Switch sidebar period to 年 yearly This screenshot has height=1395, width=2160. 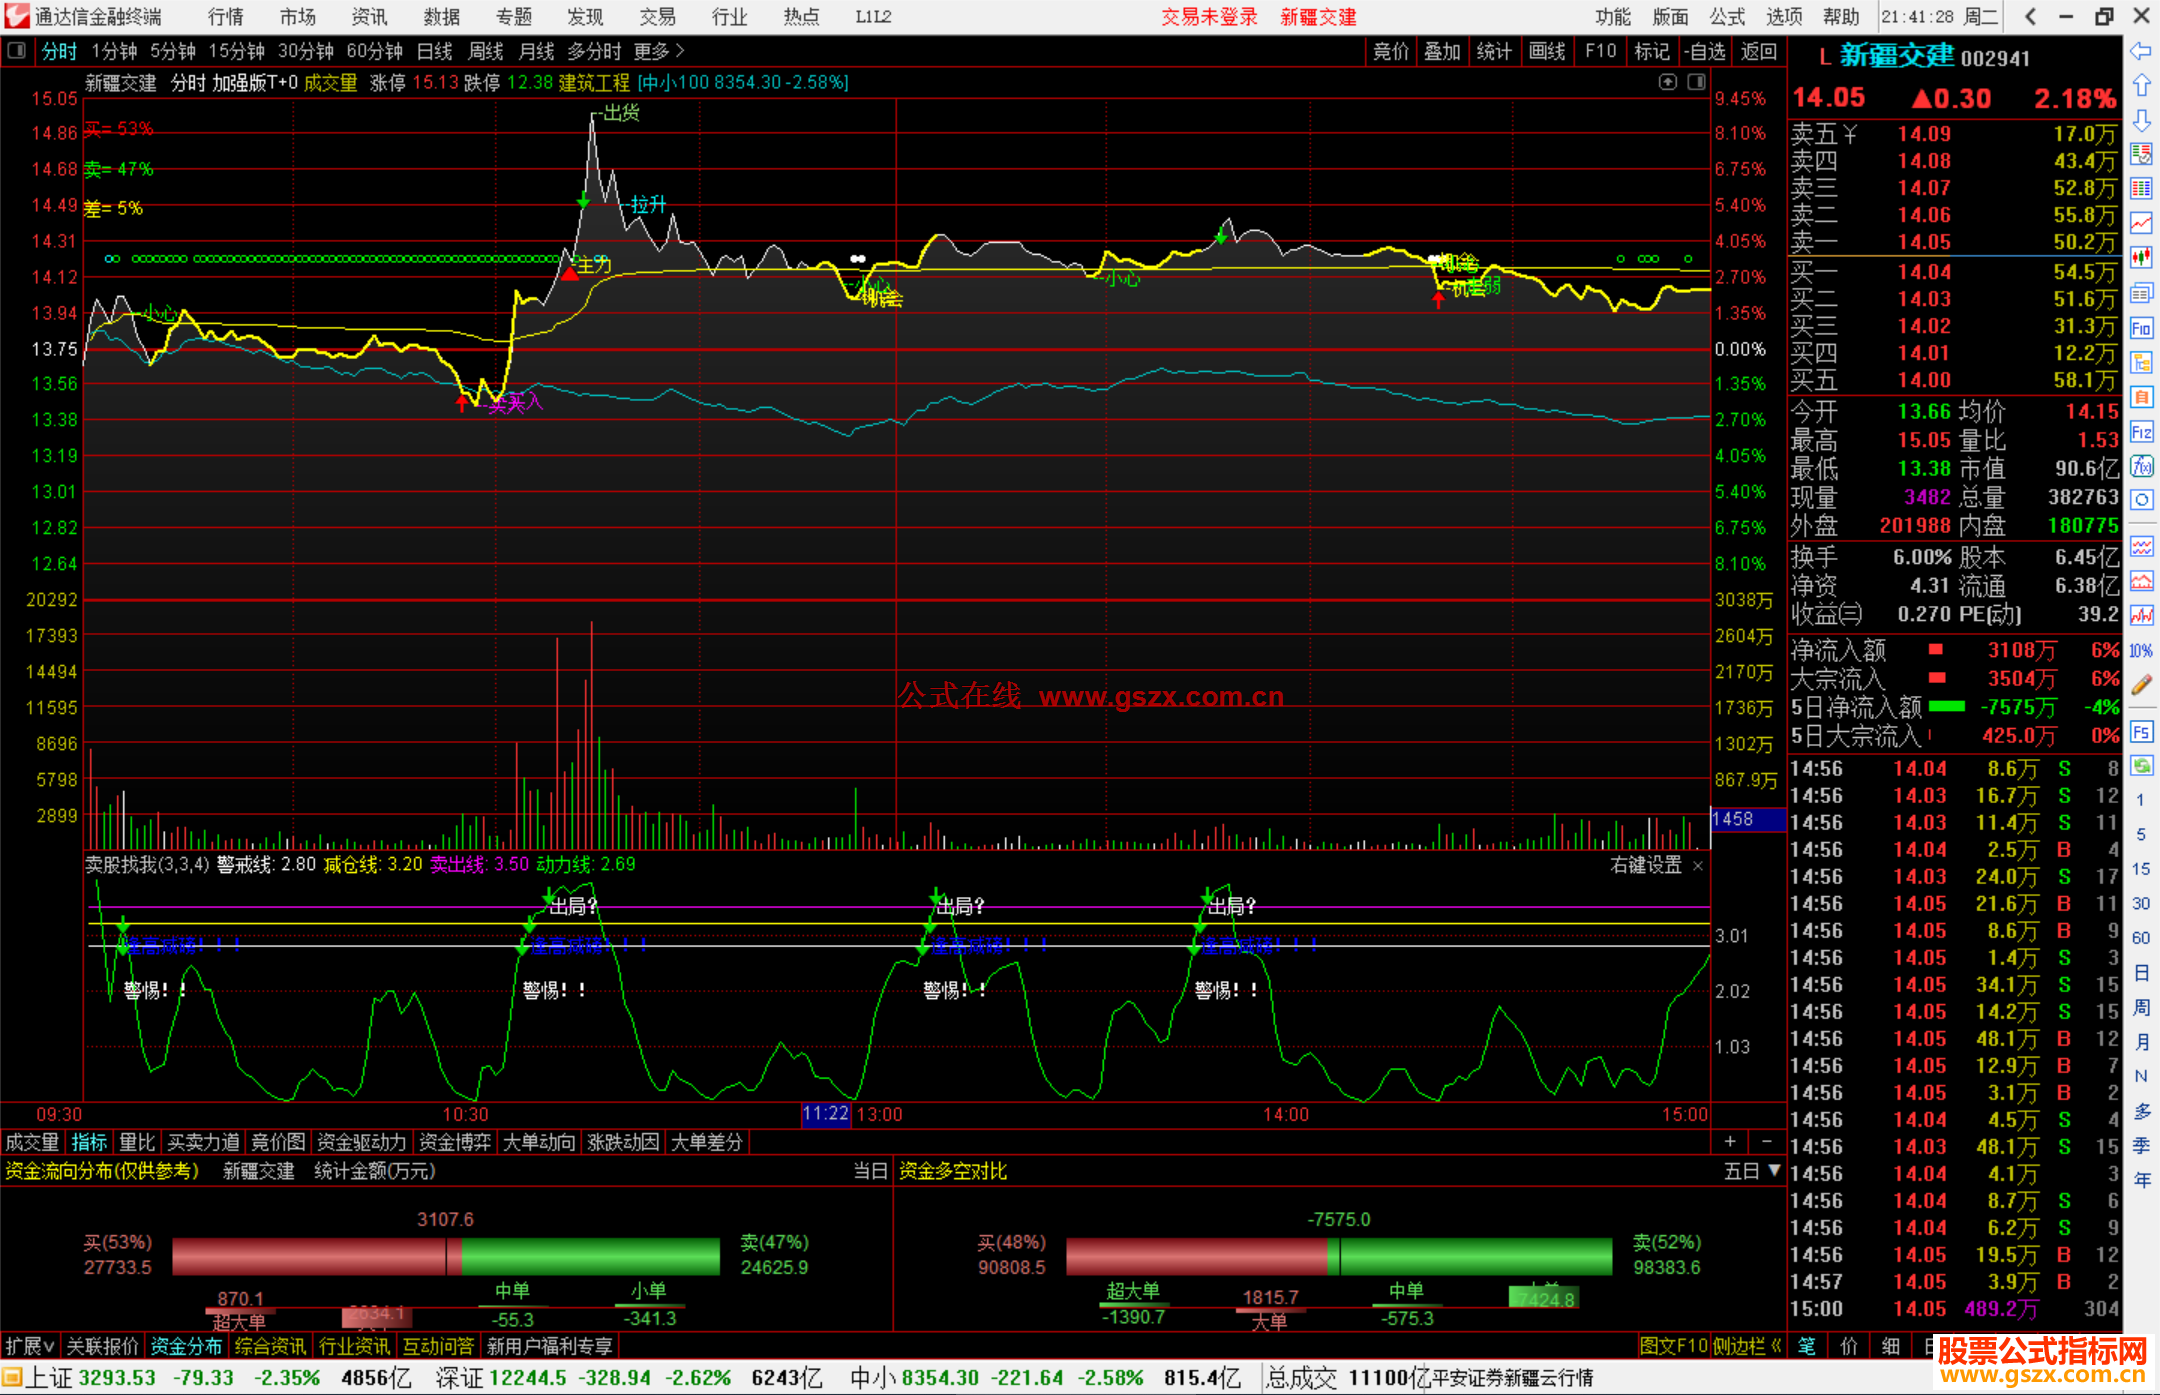2141,1180
